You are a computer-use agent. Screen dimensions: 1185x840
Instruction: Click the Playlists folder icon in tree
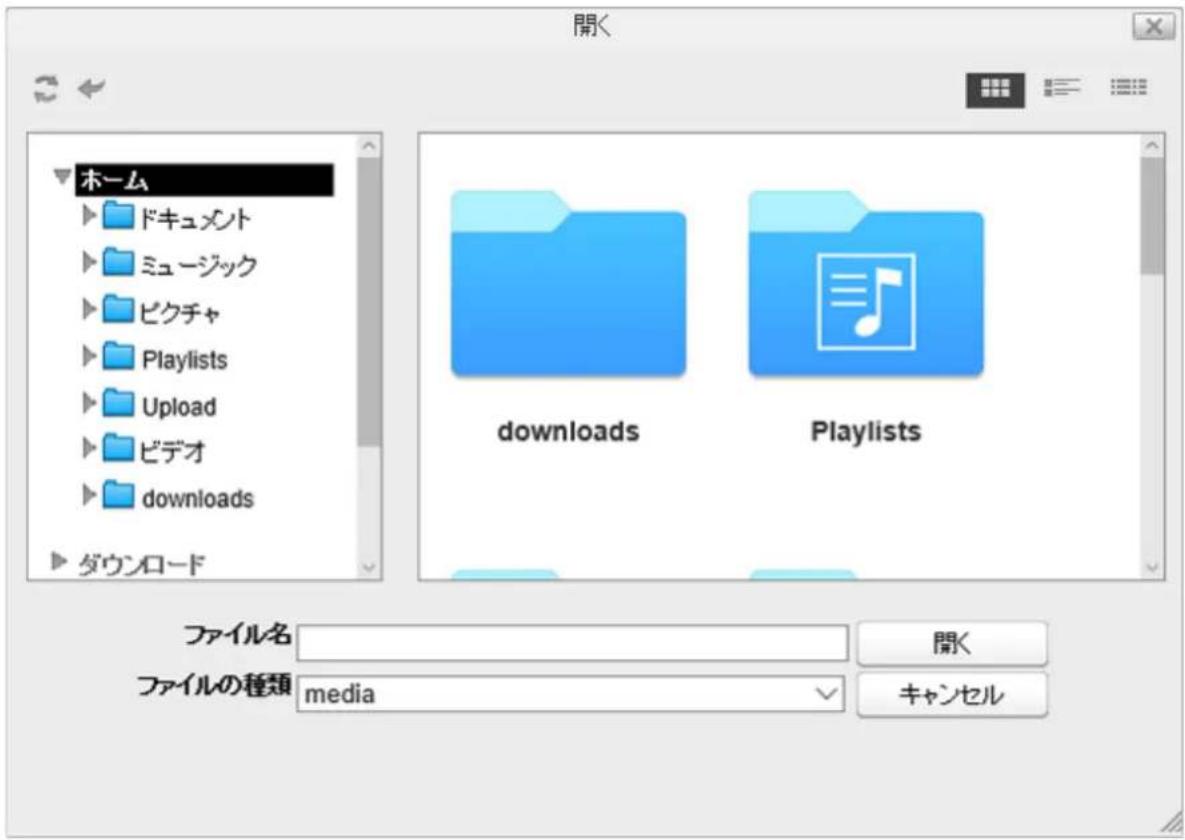click(x=118, y=357)
